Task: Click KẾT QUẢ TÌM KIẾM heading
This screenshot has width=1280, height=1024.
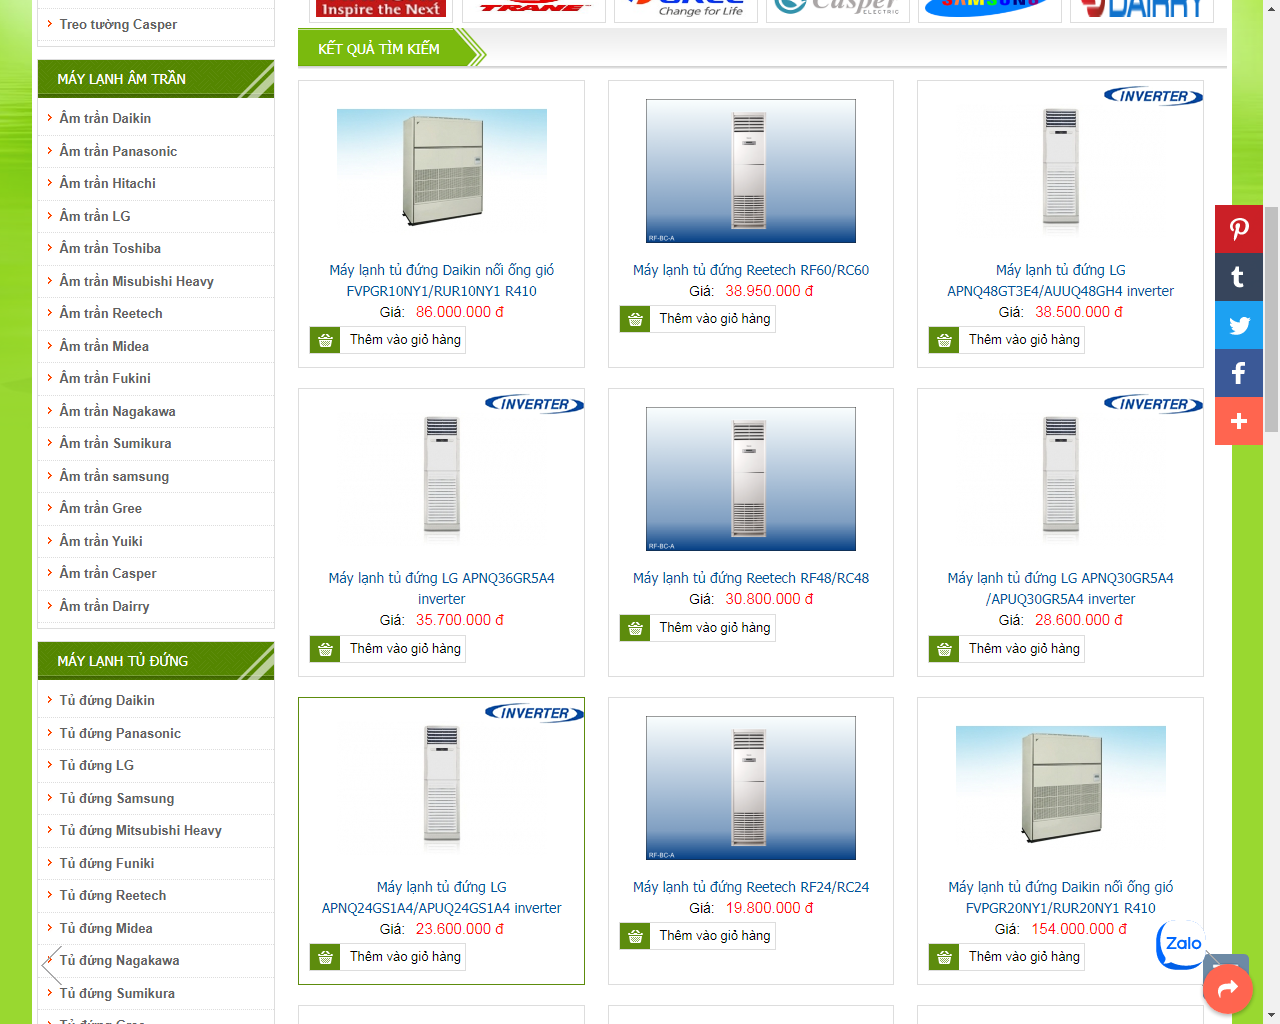Action: click(379, 48)
